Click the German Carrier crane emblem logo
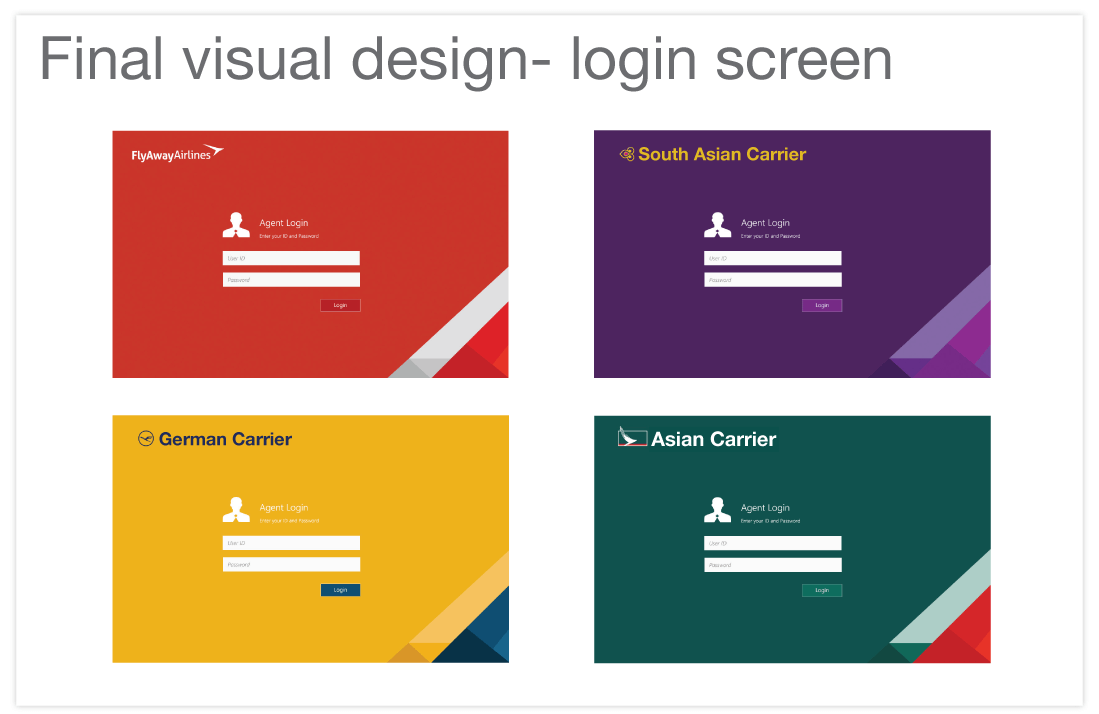 [145, 438]
